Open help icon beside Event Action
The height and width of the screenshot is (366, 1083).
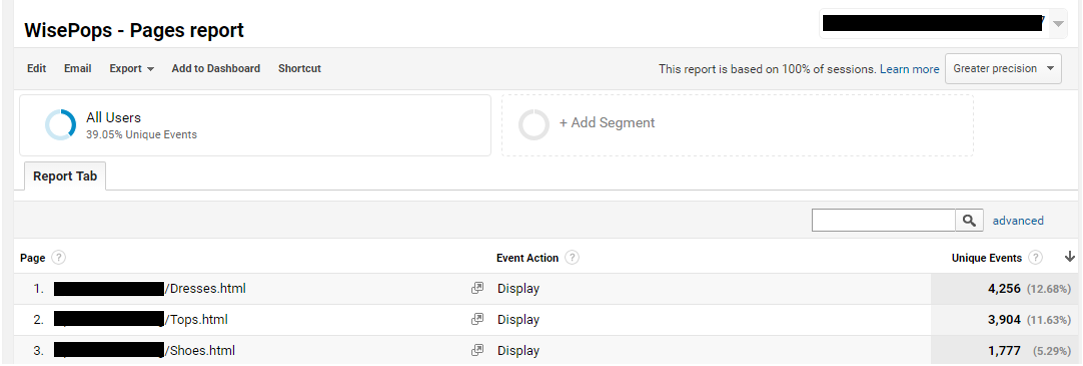click(x=572, y=258)
